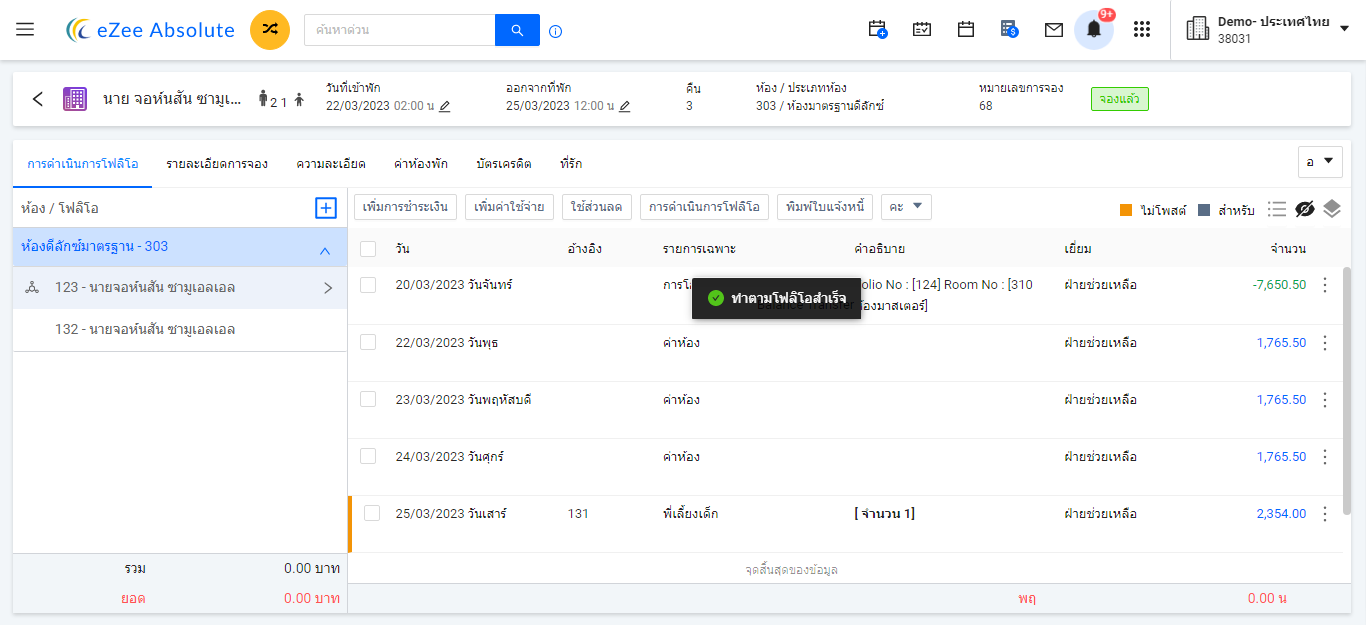Click the การดำเนินการโฟลิโอ toolbar button

(x=704, y=207)
